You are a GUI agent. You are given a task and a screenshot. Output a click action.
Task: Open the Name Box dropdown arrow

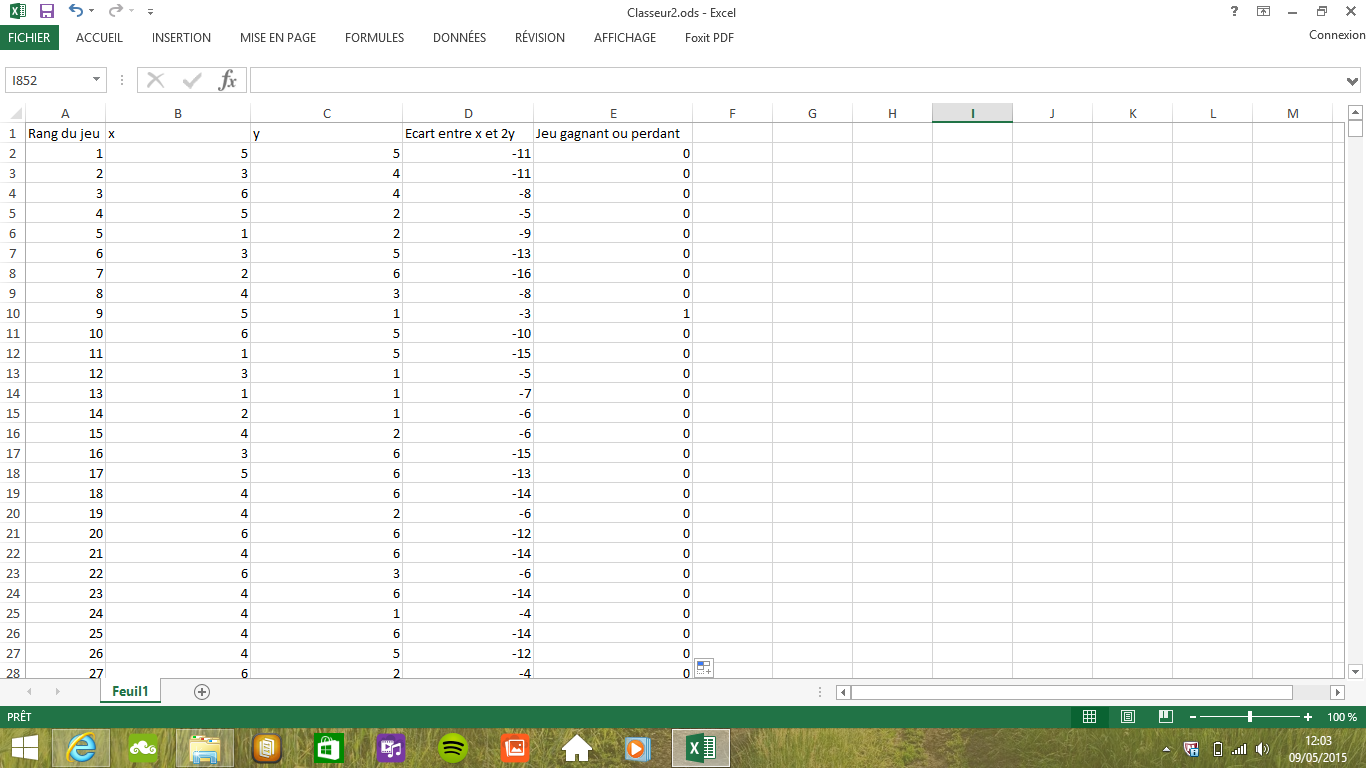click(97, 80)
